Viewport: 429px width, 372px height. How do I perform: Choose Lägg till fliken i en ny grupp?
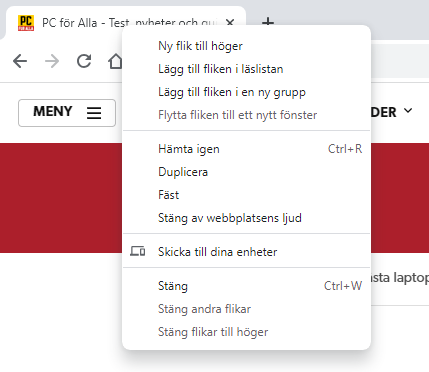pyautogui.click(x=247, y=92)
